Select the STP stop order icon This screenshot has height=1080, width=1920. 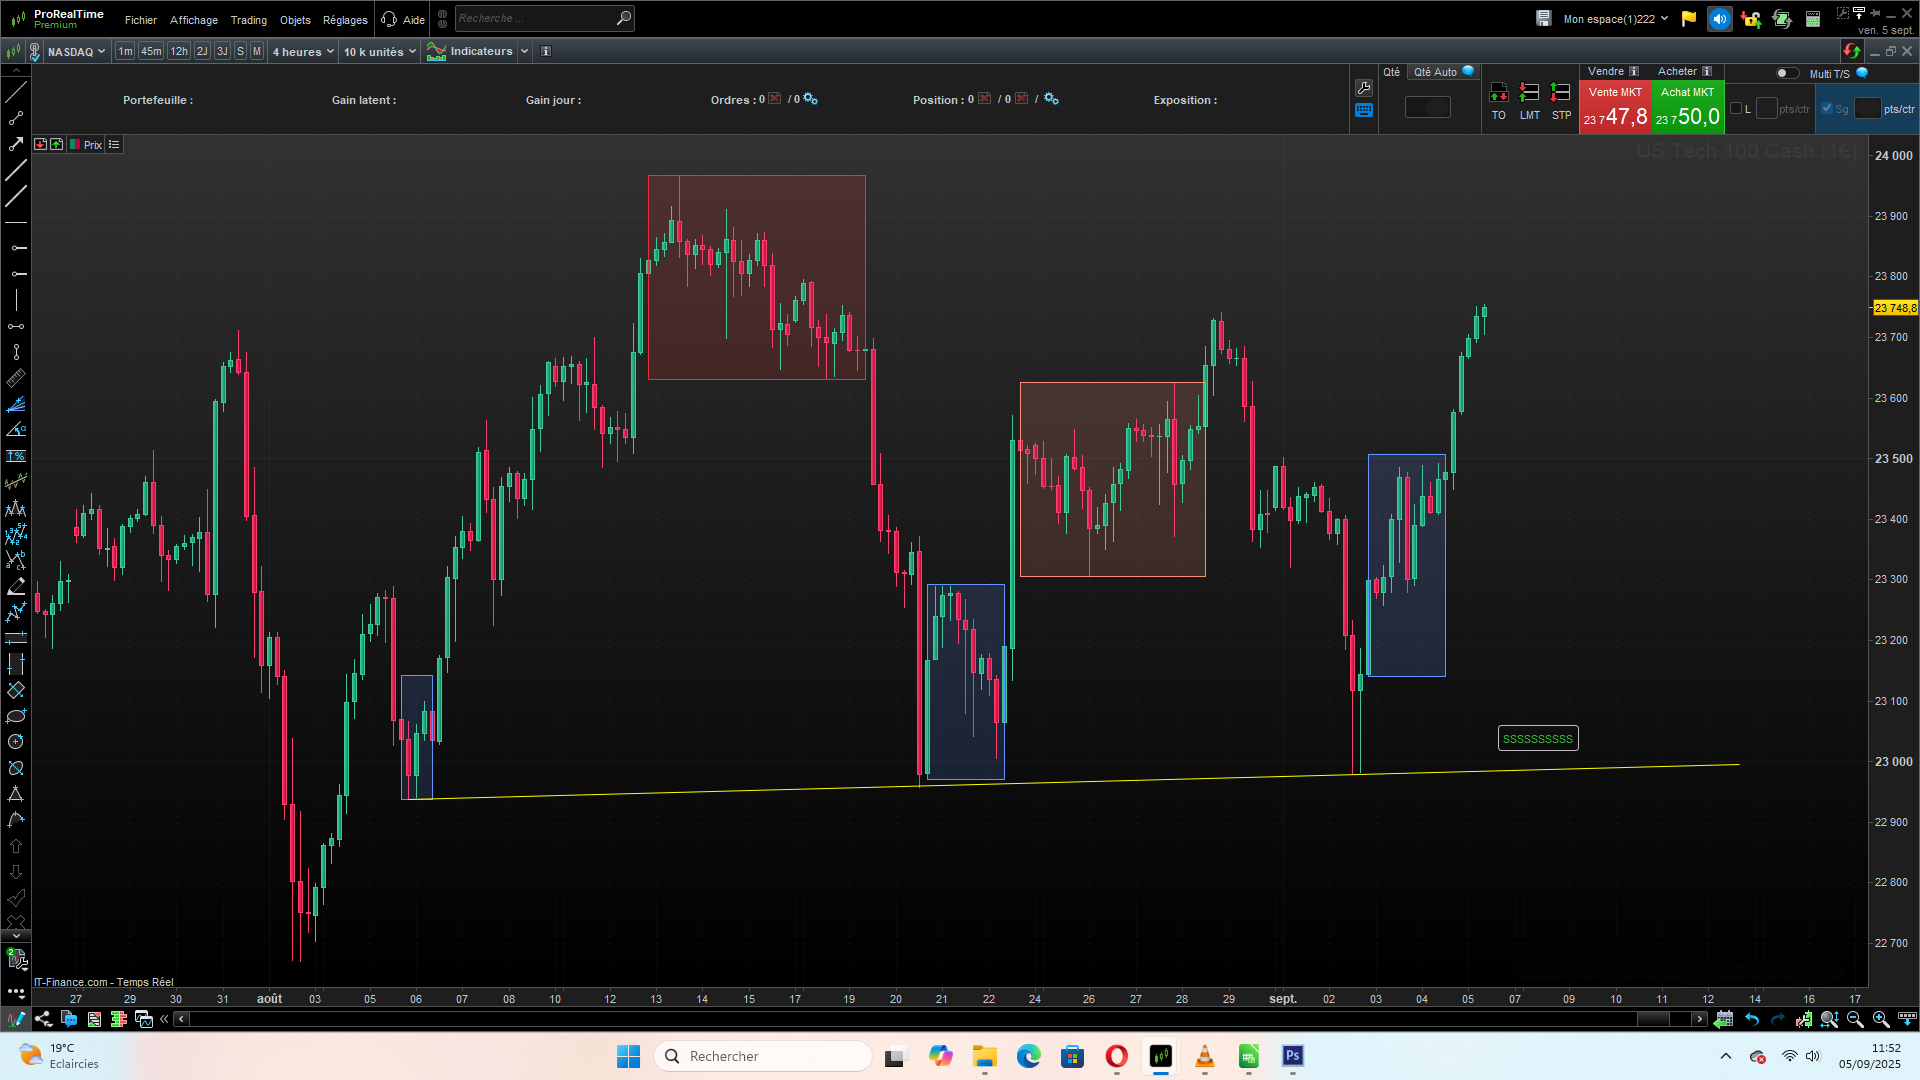click(x=1560, y=93)
